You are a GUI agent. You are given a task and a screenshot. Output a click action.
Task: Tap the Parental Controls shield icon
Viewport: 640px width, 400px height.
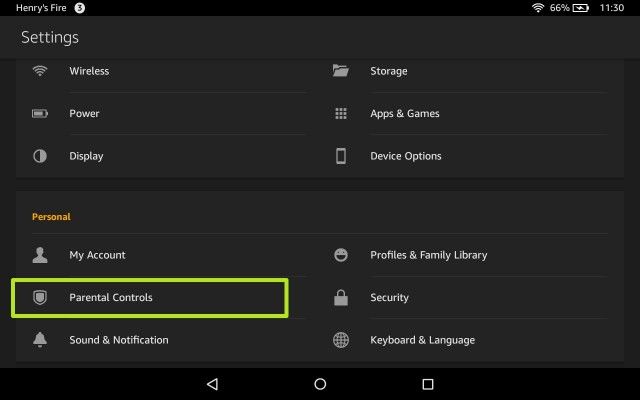point(40,298)
